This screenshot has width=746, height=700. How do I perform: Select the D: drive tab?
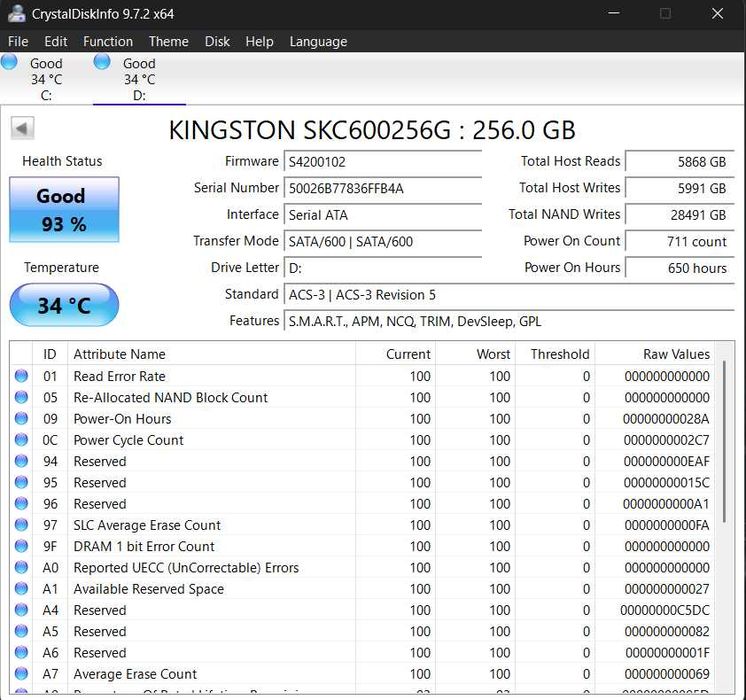tap(139, 79)
